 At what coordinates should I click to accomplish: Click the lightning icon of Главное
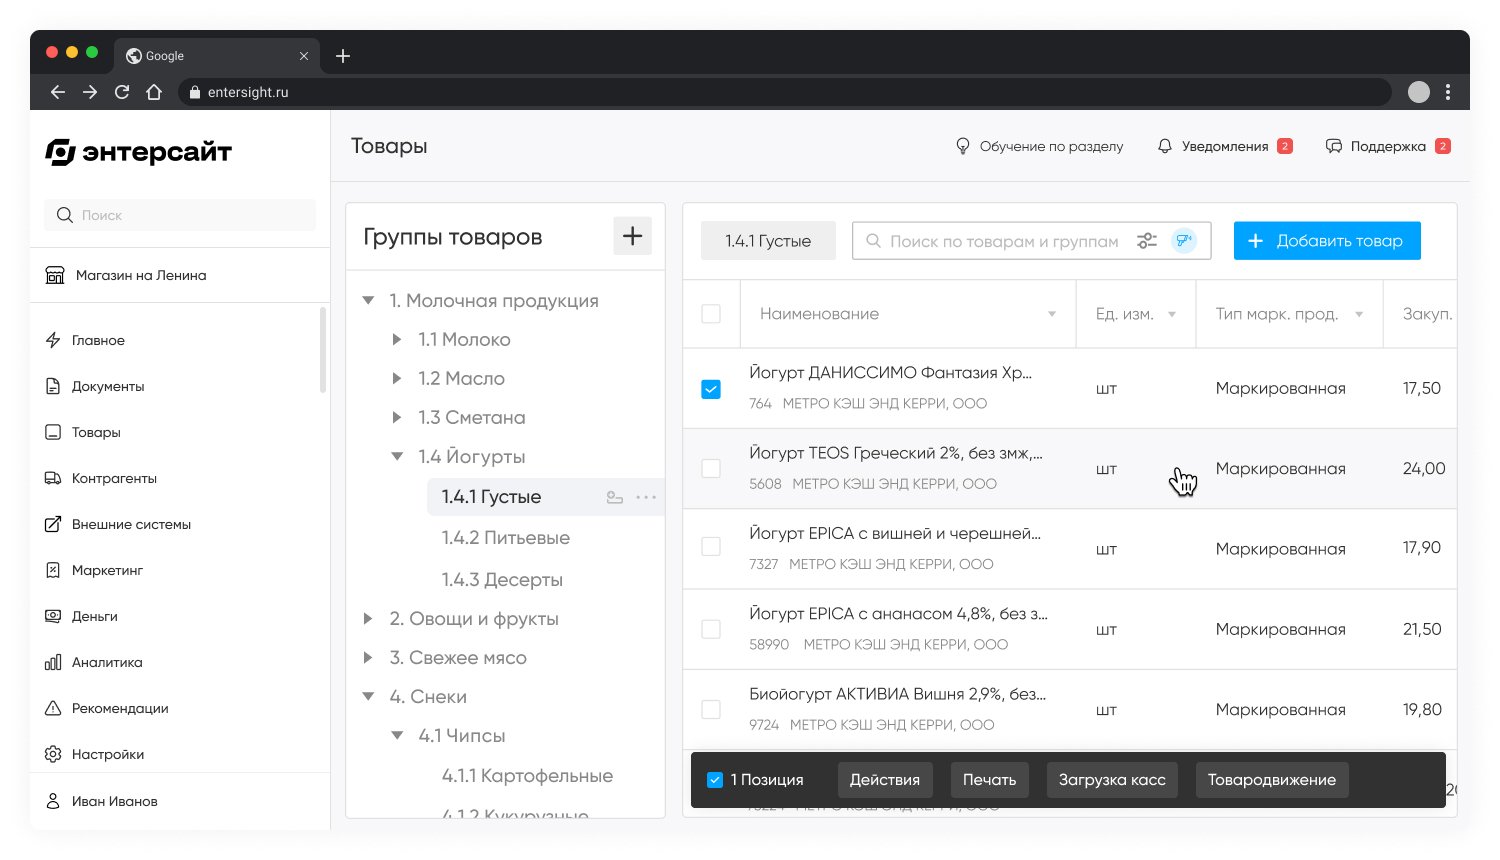(x=53, y=340)
